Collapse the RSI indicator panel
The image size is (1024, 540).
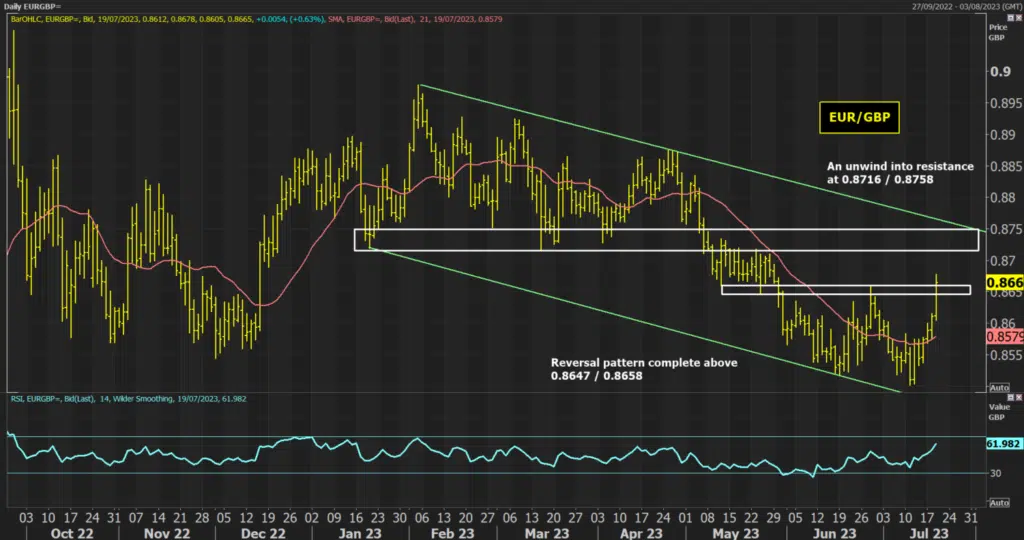pyautogui.click(x=1011, y=397)
